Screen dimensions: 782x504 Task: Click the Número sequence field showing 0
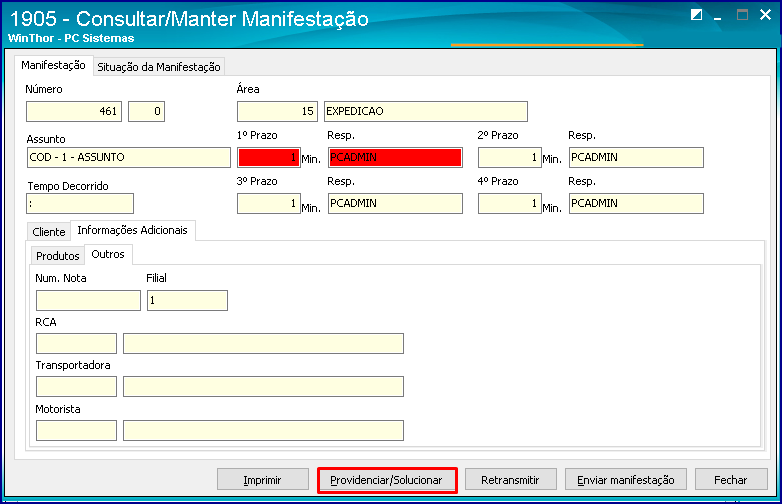(146, 111)
